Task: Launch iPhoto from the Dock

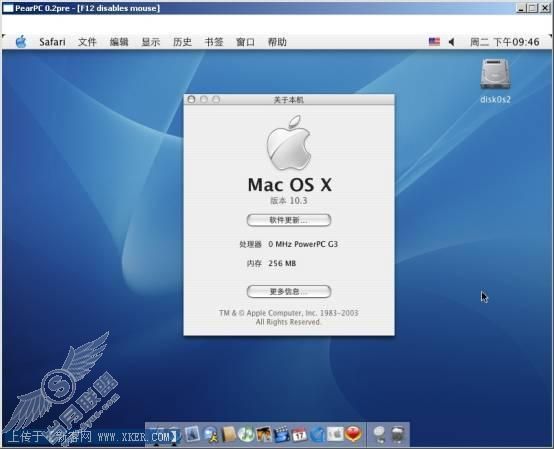Action: (264, 435)
